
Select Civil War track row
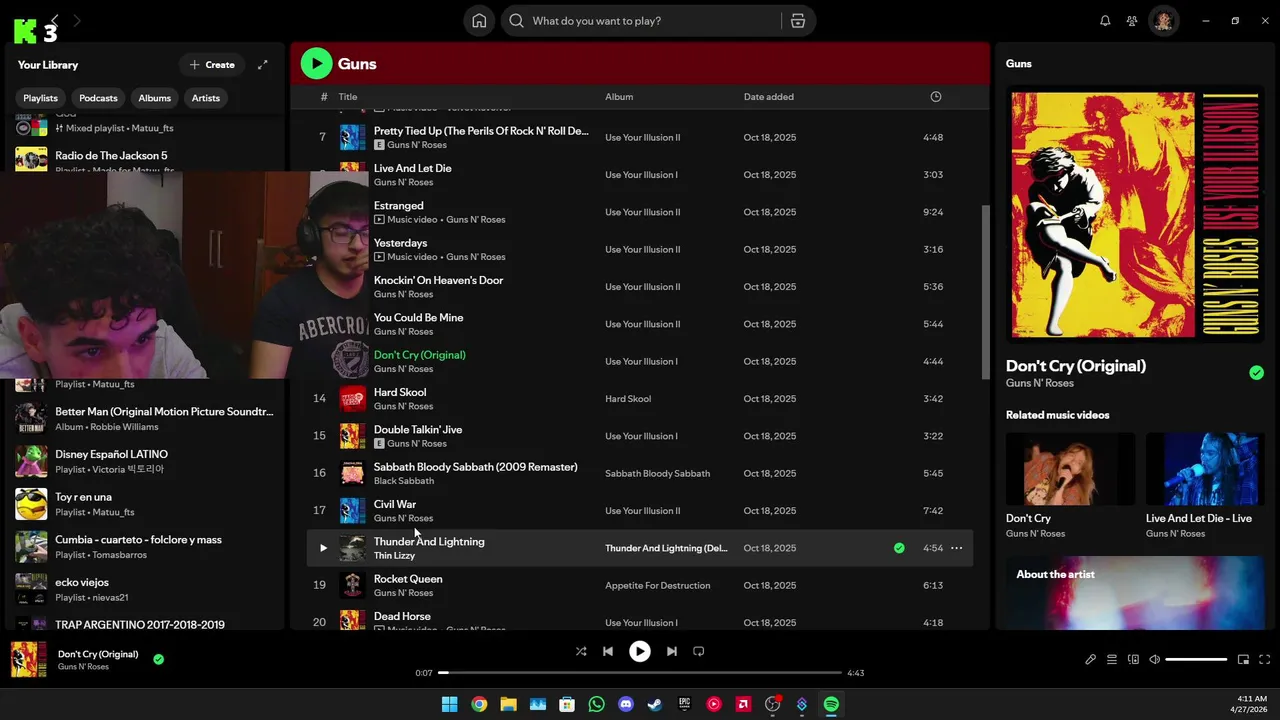[640, 511]
